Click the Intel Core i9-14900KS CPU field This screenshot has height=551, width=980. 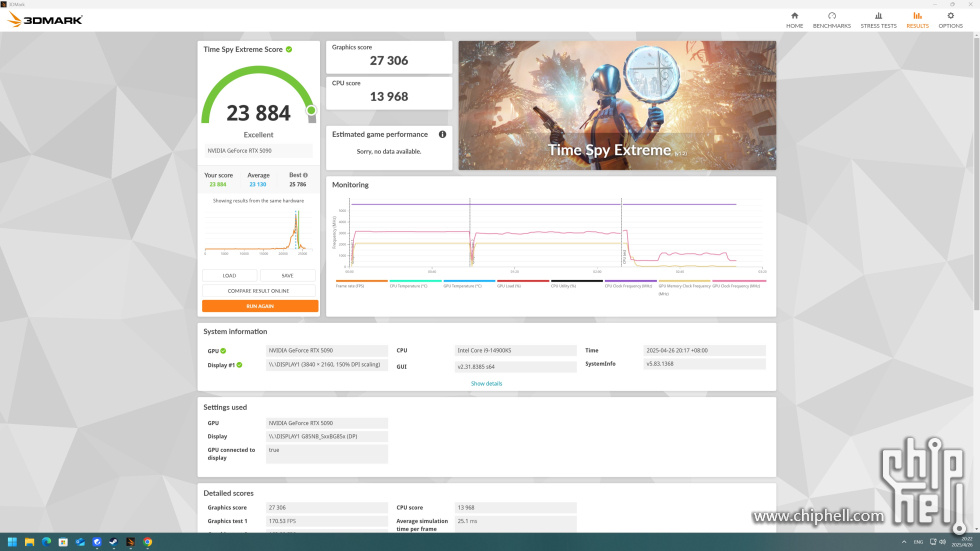click(516, 350)
